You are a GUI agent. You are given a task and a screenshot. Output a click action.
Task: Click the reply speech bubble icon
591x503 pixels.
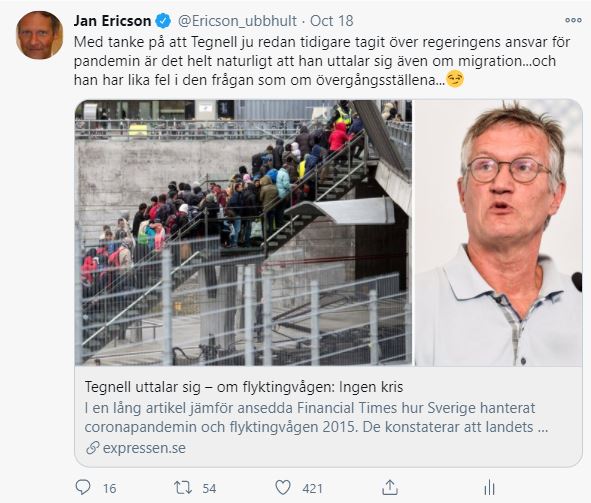(83, 488)
